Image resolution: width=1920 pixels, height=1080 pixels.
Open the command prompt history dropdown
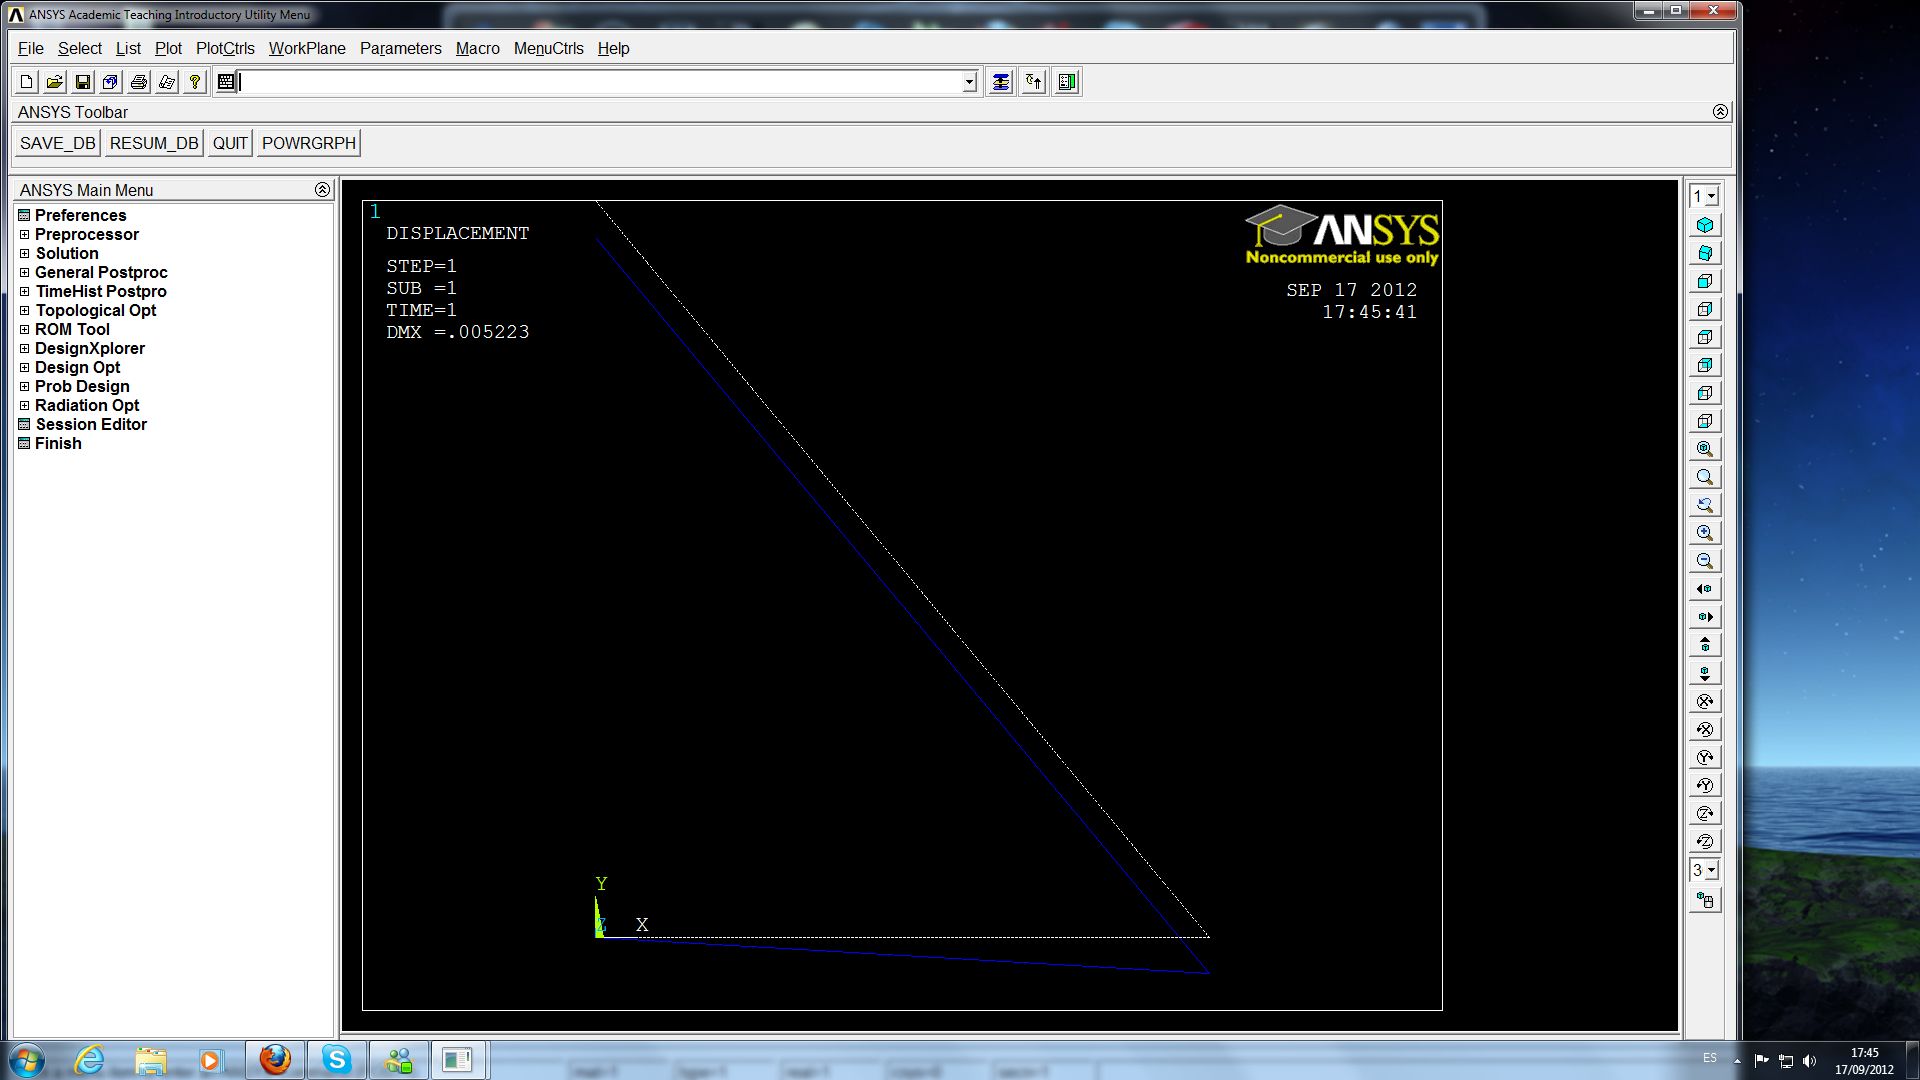969,82
